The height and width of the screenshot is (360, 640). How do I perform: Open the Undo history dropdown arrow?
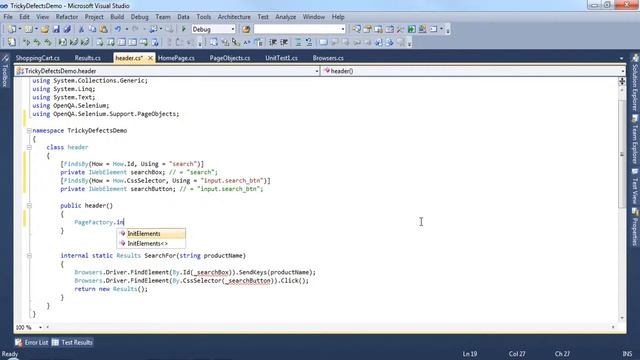click(126, 29)
